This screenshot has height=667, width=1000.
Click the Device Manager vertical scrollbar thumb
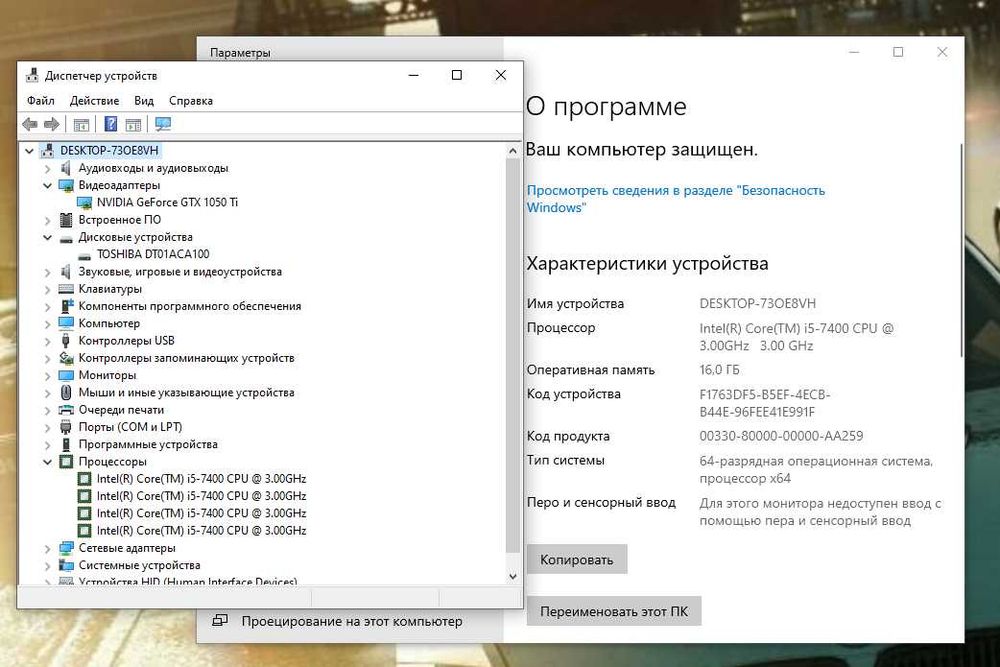click(x=513, y=355)
